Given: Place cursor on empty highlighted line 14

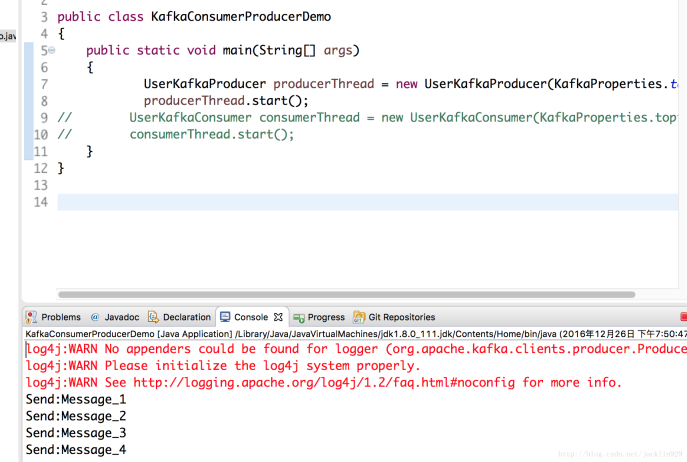Looking at the screenshot, I should coord(368,202).
